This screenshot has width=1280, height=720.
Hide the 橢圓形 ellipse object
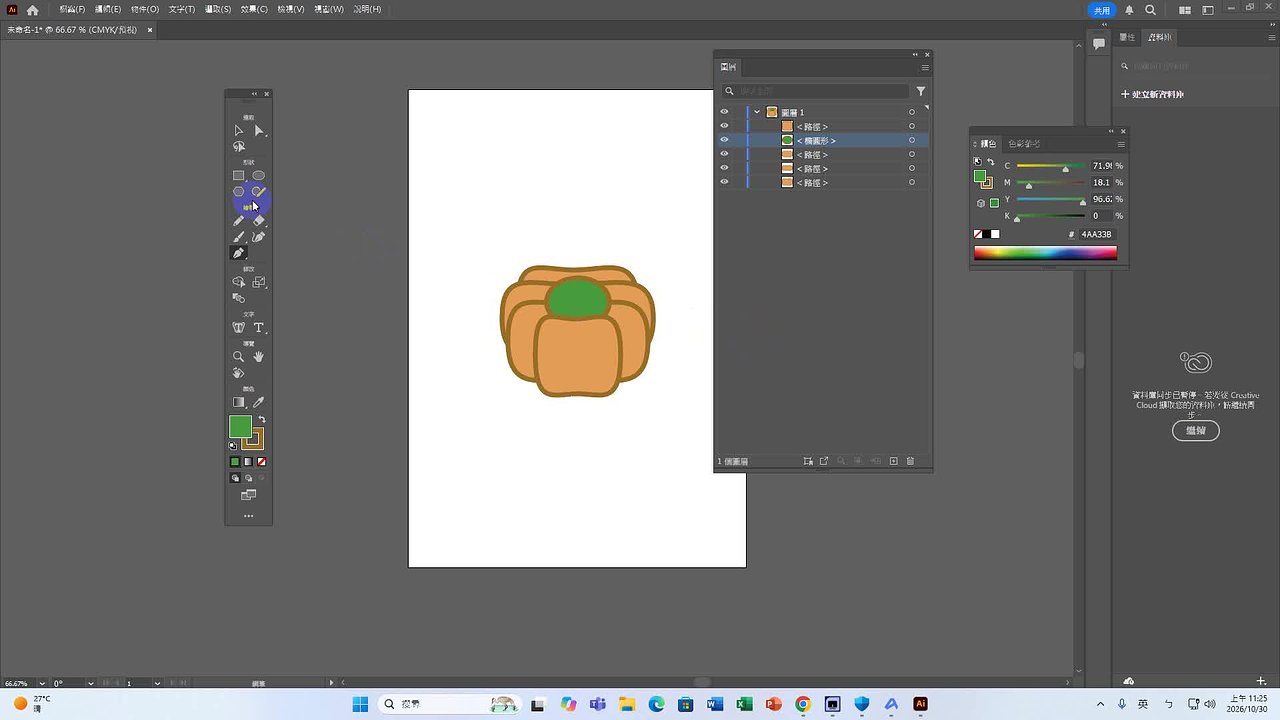click(724, 140)
